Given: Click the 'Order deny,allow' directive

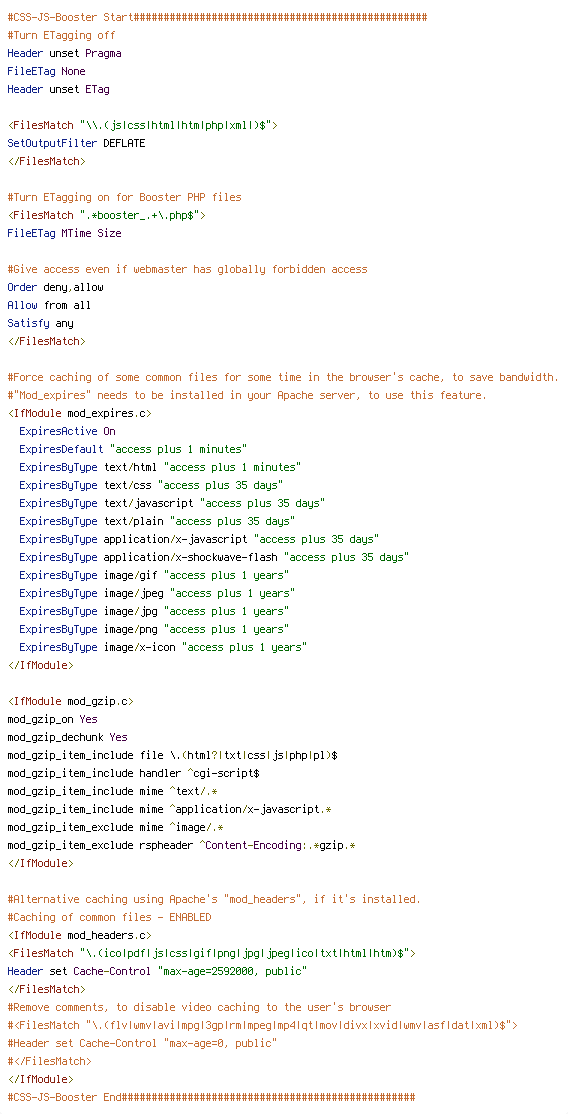Looking at the screenshot, I should point(55,287).
